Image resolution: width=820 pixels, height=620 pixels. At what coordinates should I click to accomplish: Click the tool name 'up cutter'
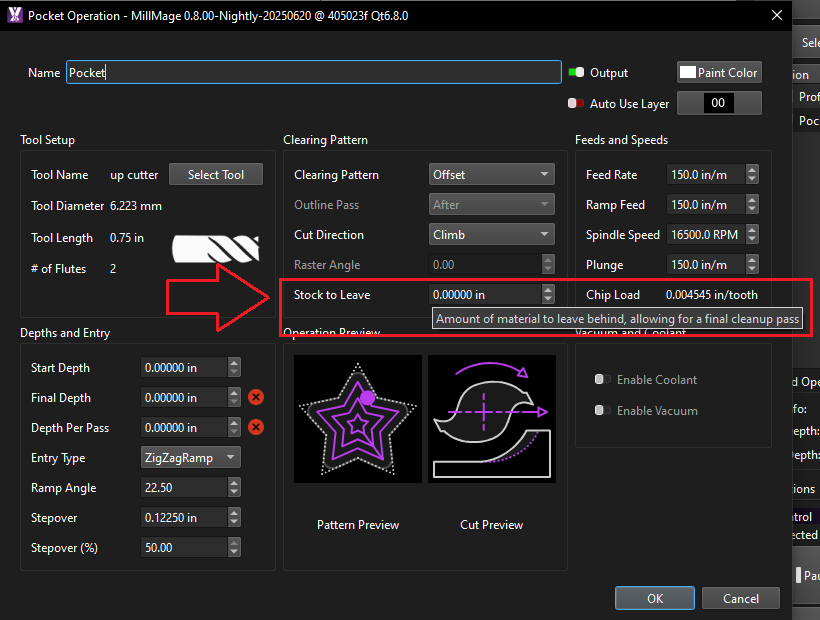click(x=134, y=175)
